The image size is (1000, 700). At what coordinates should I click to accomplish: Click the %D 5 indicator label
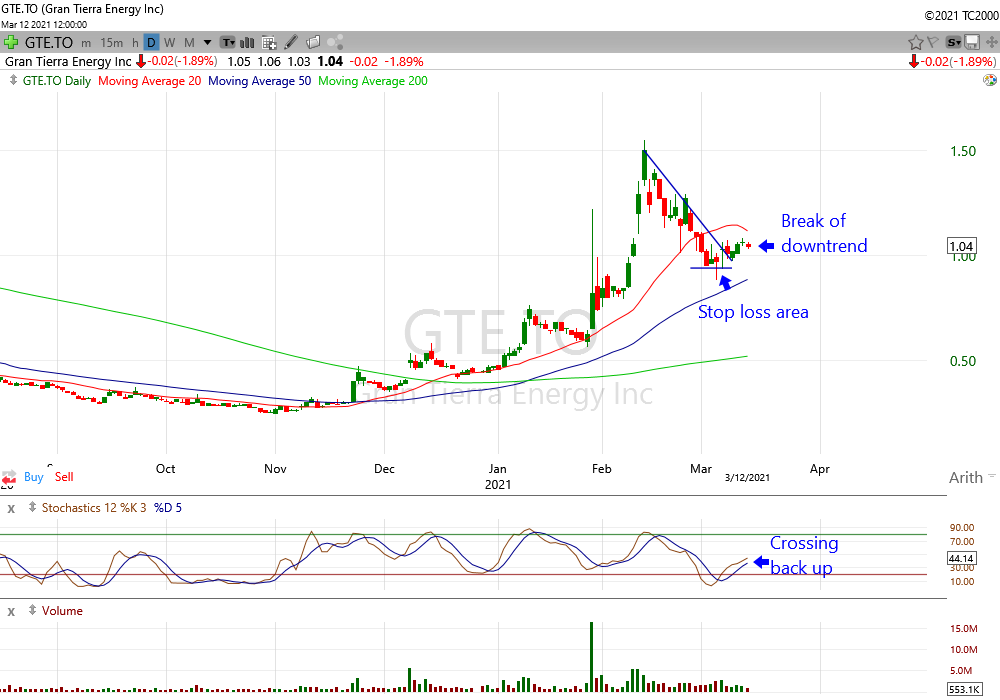[168, 508]
